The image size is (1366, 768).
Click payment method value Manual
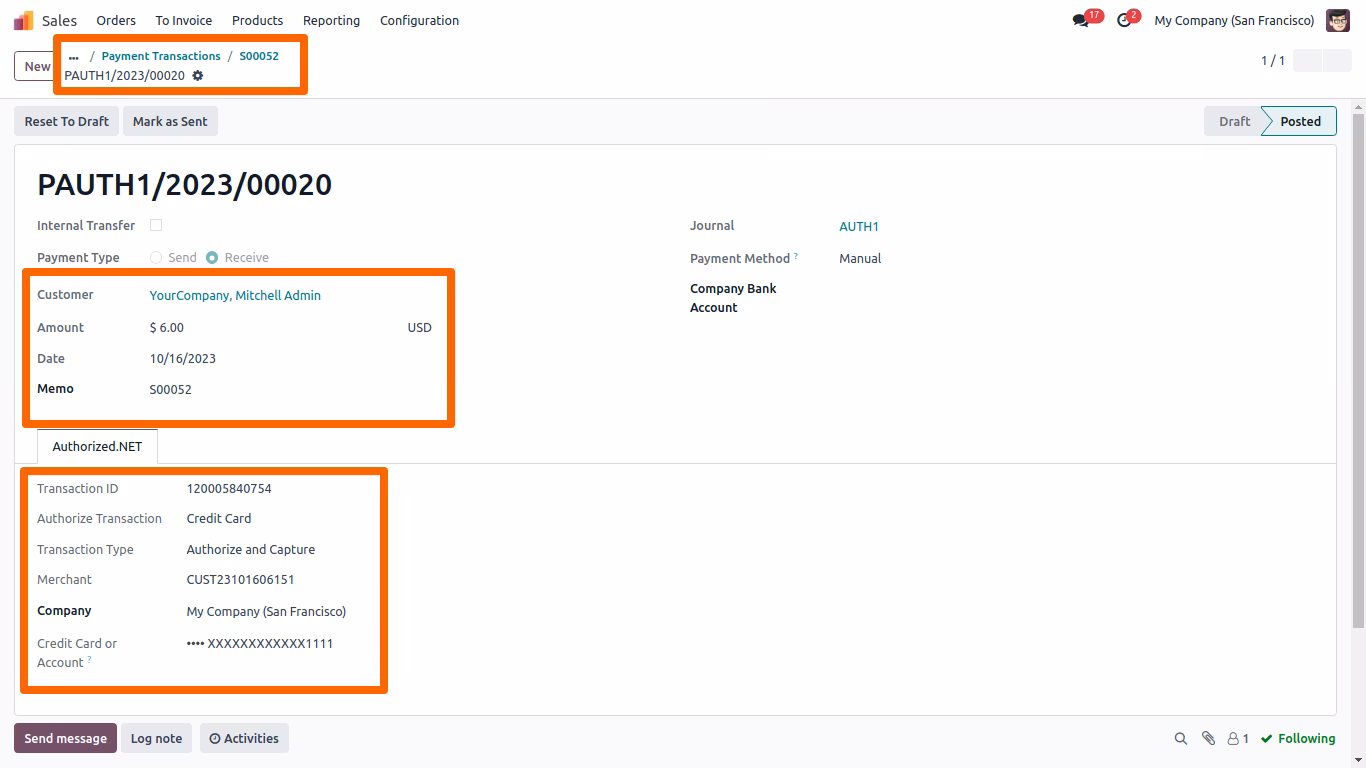(860, 259)
